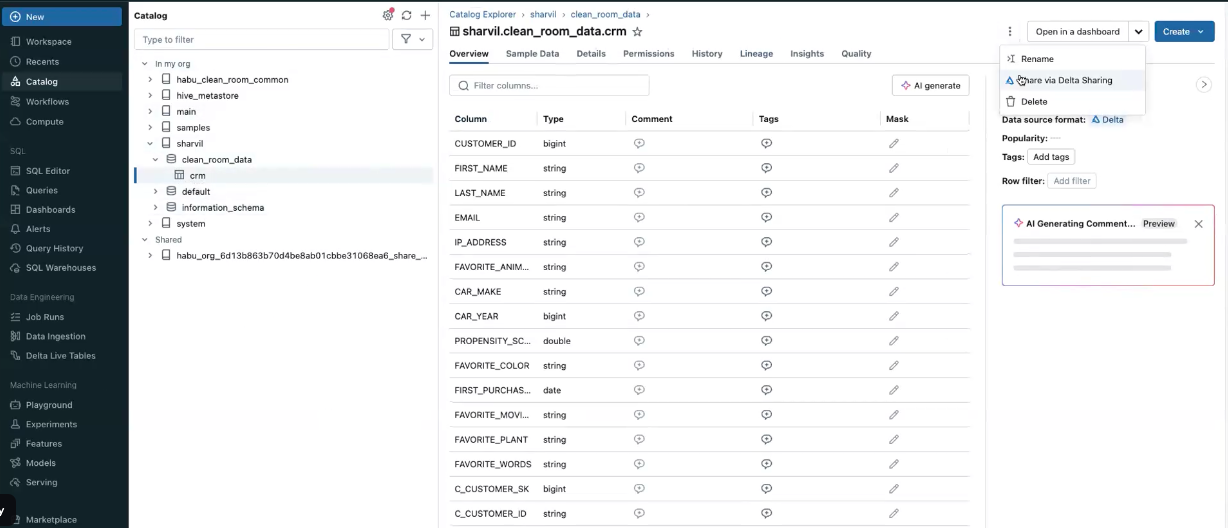This screenshot has height=528, width=1228.
Task: Add a tag to the FIRST_NAME column
Action: pyautogui.click(x=766, y=169)
